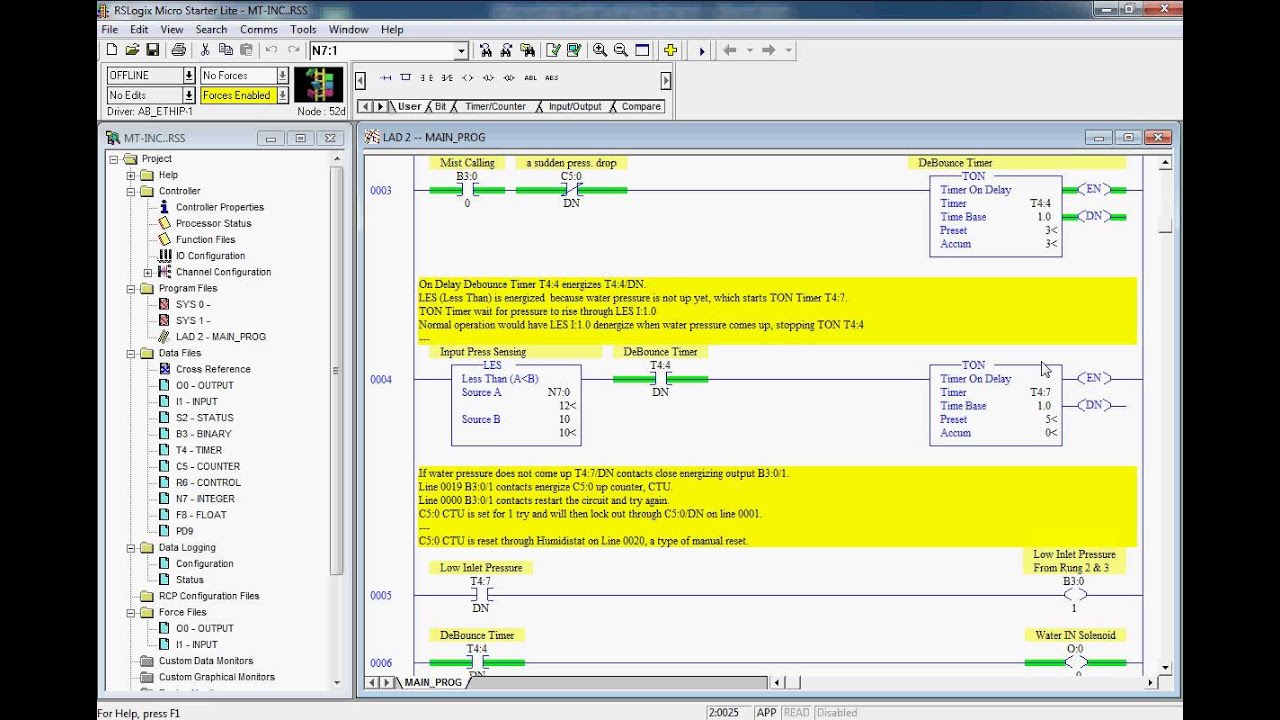The width and height of the screenshot is (1280, 720).
Task: Create a new file via toolbar
Action: 111,50
